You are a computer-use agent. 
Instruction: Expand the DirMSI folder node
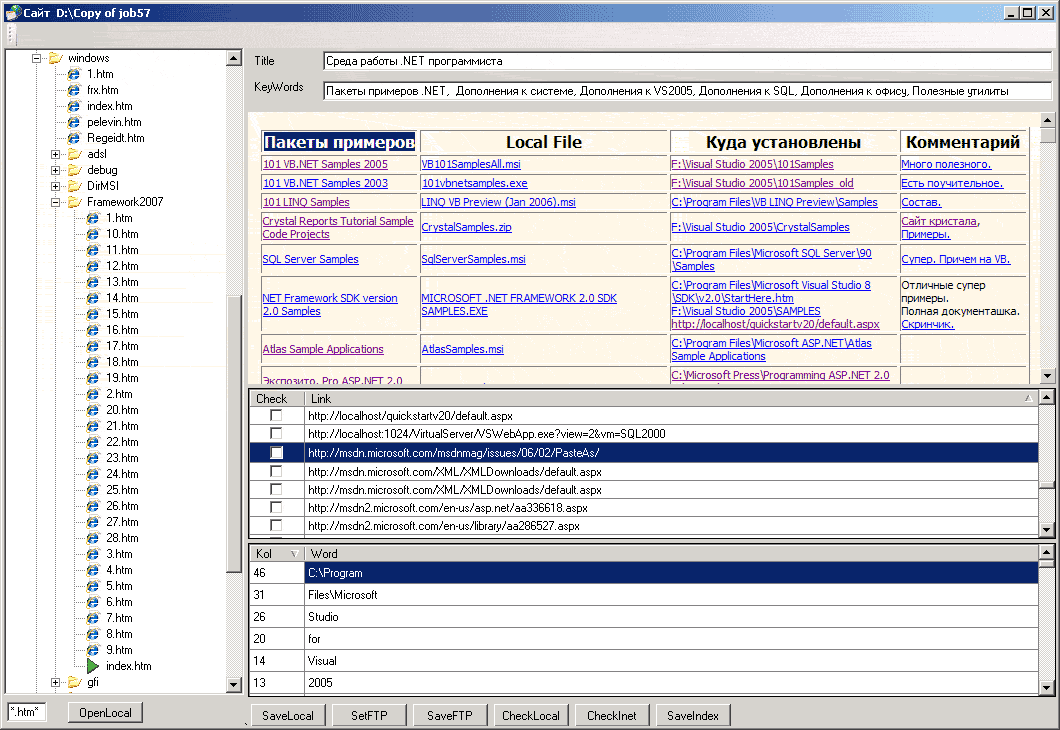point(55,186)
